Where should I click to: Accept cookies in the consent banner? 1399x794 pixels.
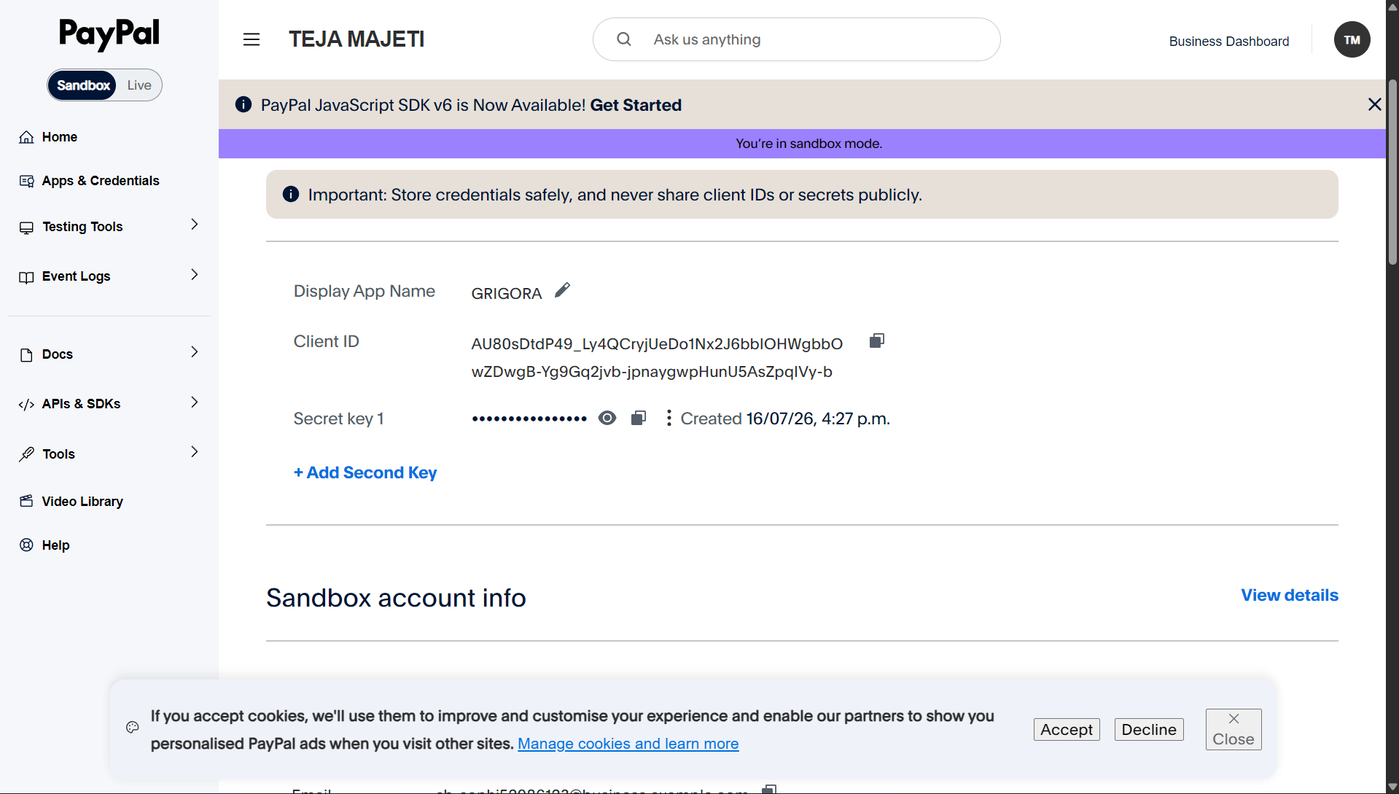click(x=1066, y=729)
